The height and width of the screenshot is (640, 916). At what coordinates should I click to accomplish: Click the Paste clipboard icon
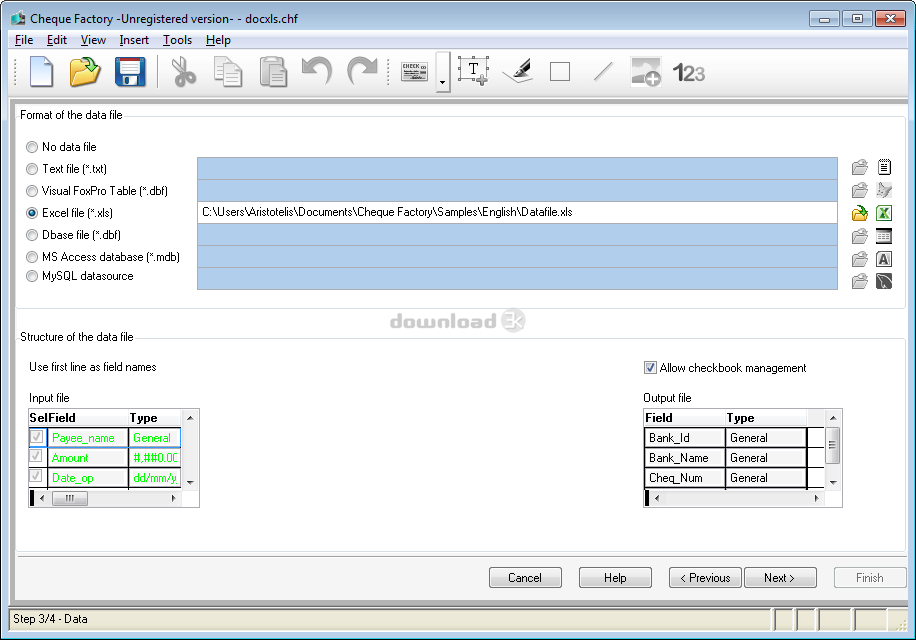point(273,72)
